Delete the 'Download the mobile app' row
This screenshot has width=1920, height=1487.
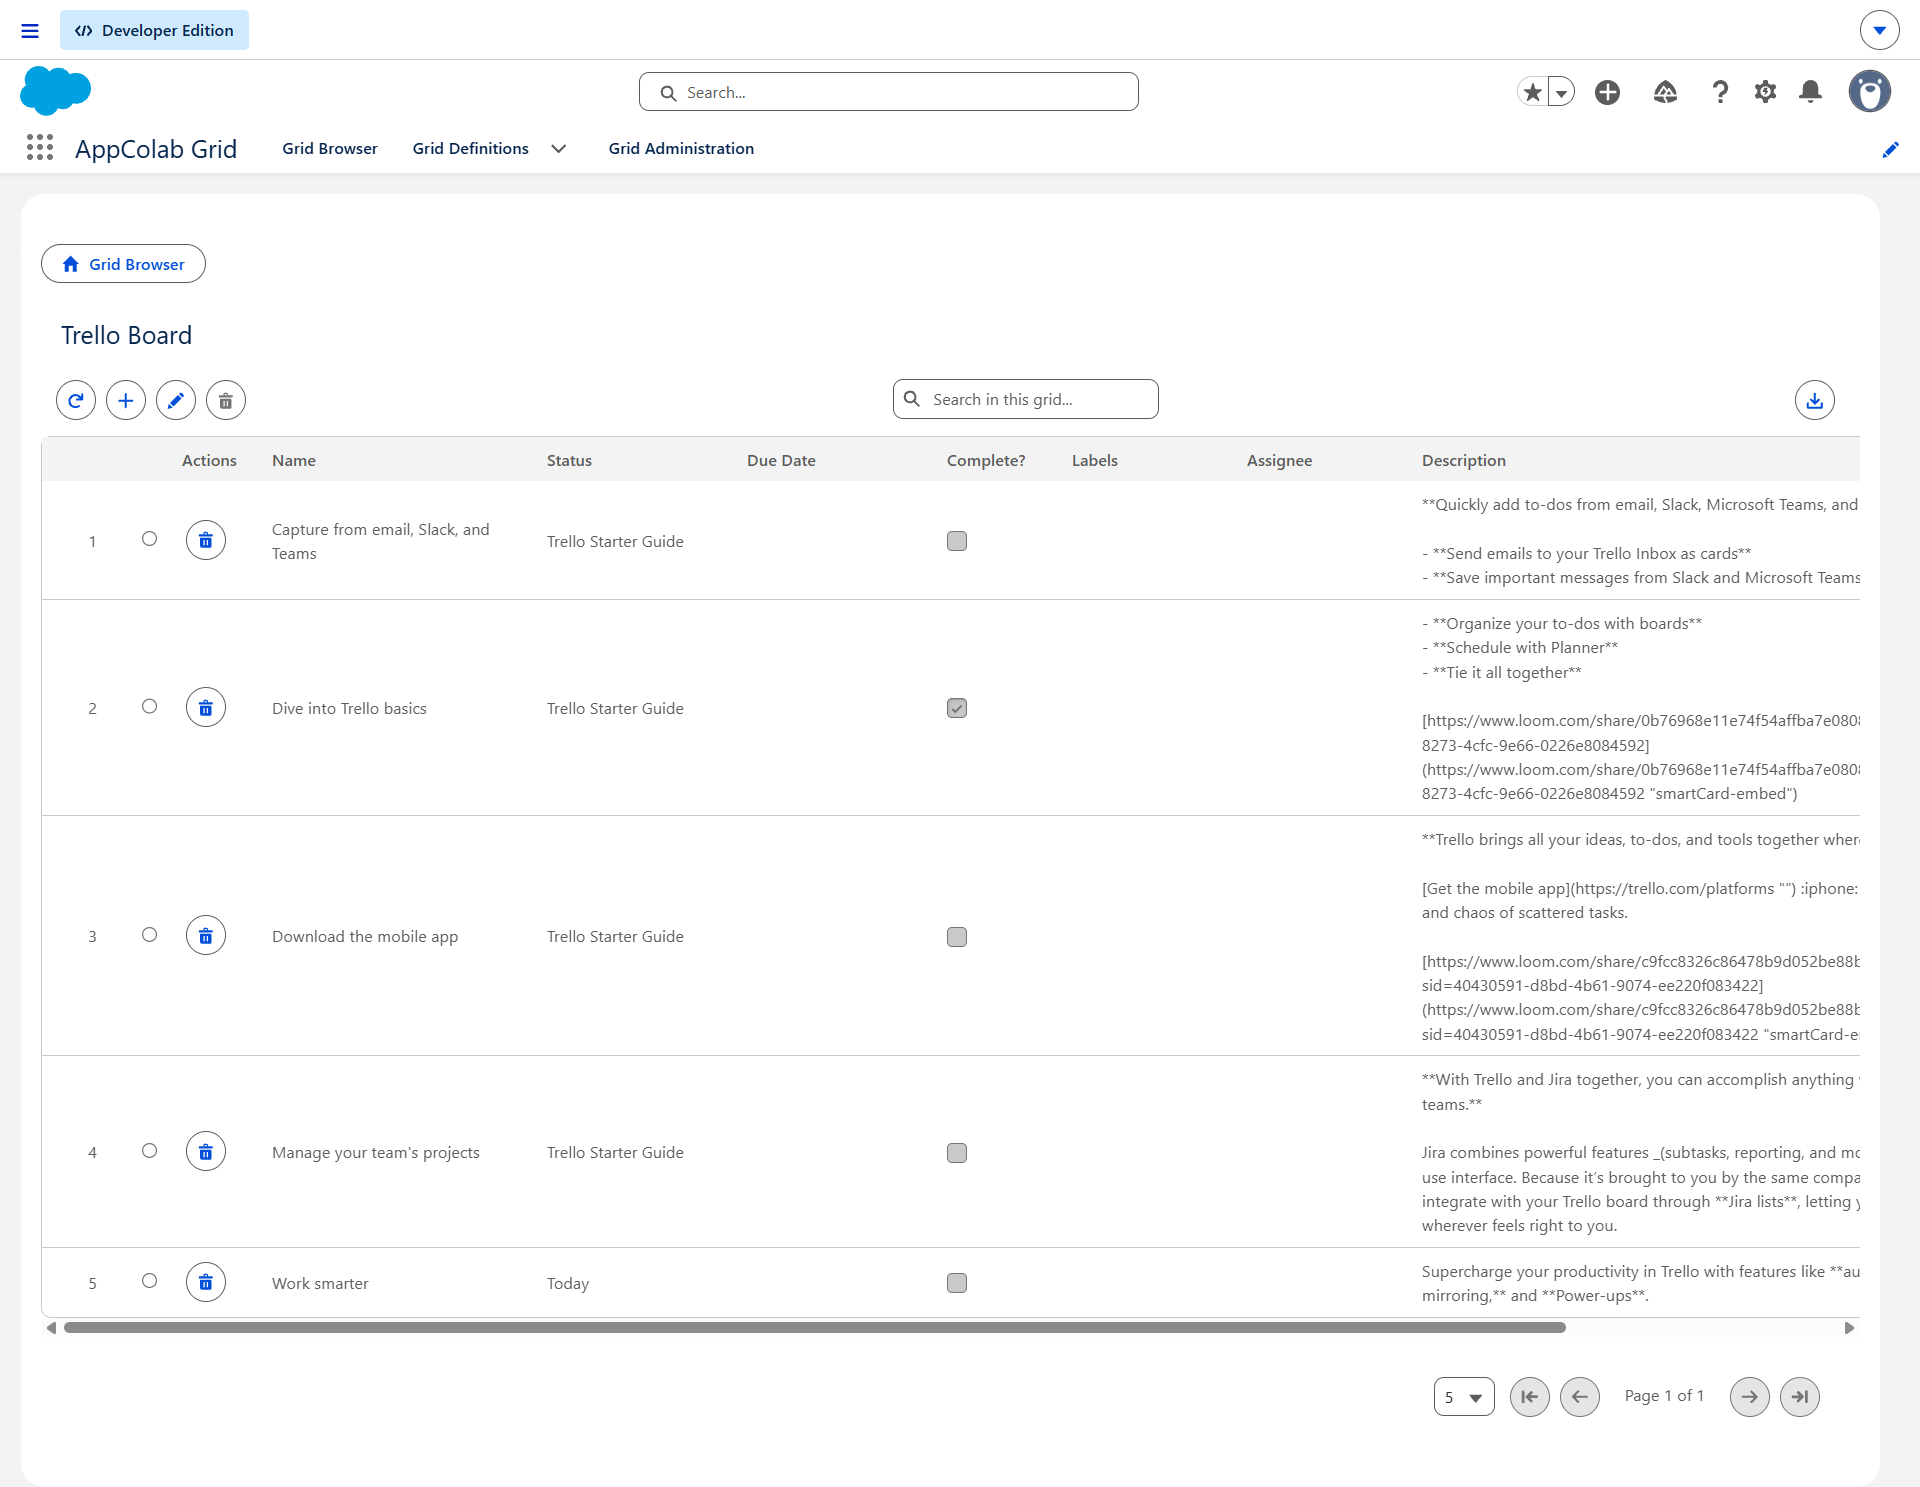click(206, 935)
